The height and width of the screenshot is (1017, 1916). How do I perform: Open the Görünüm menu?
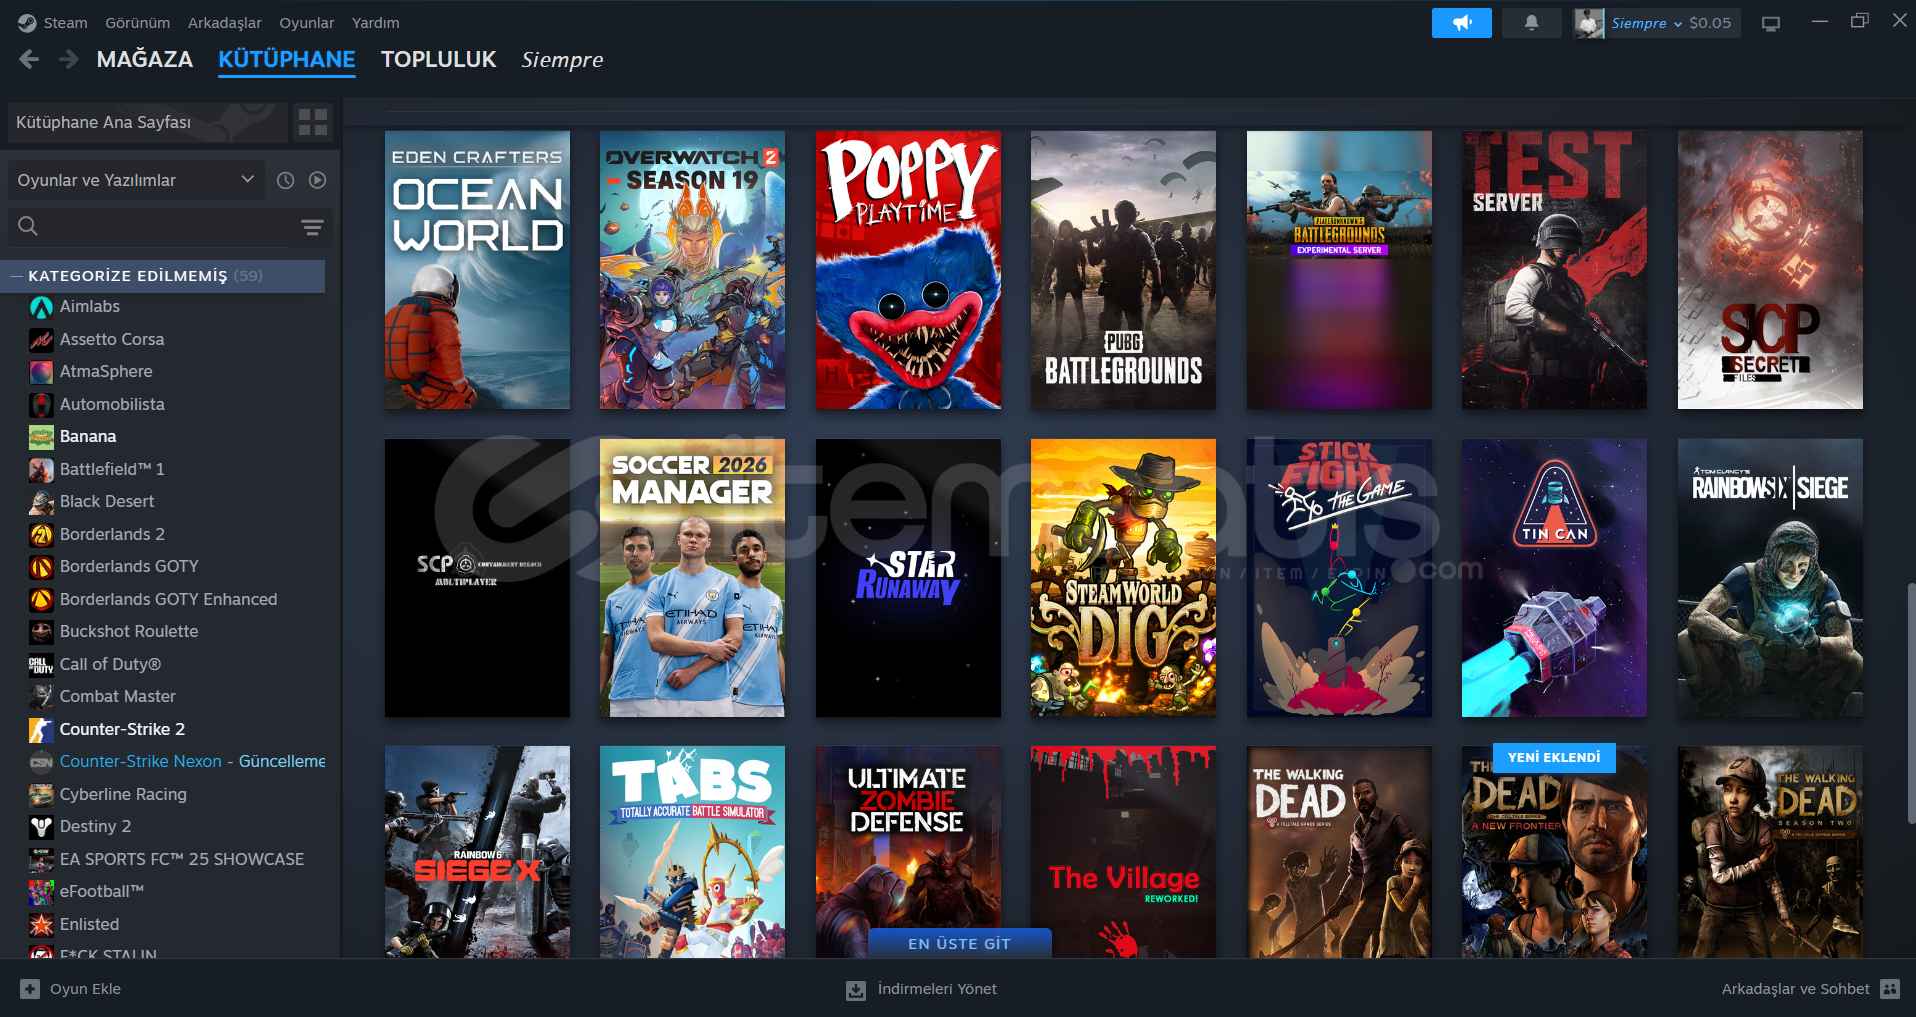(x=138, y=23)
